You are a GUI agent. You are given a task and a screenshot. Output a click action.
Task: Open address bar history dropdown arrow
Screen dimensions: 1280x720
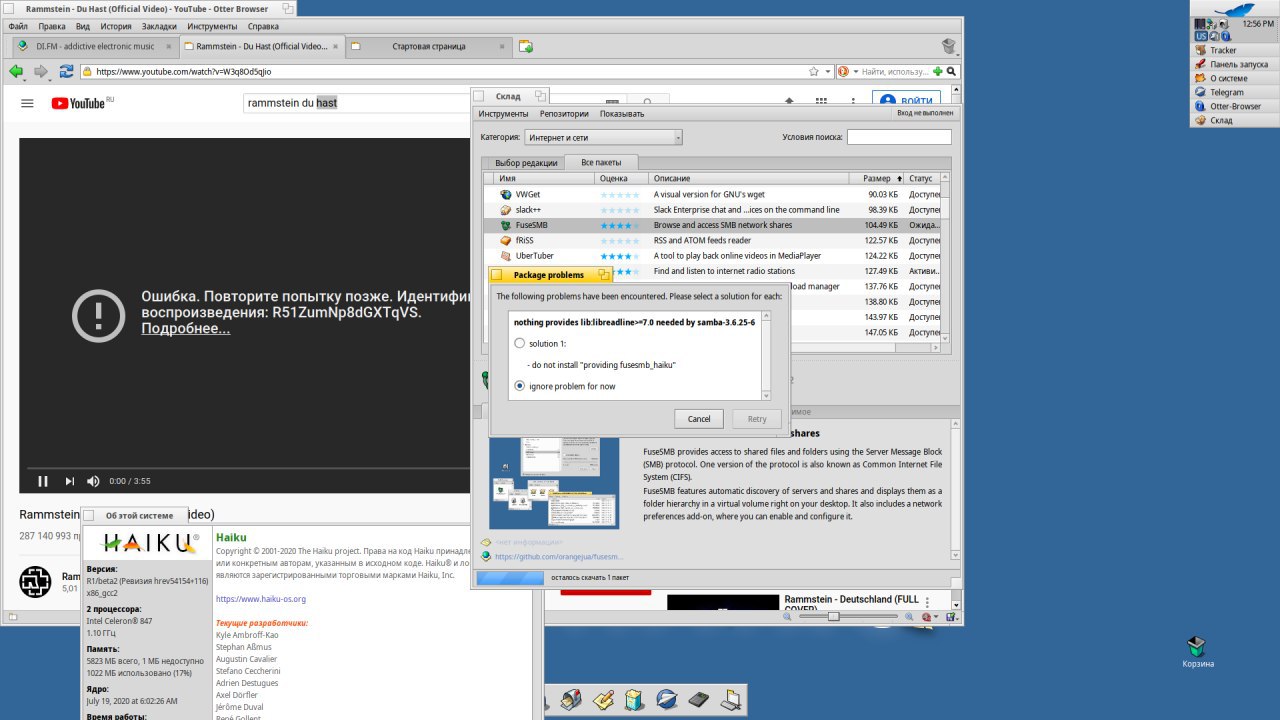point(827,71)
